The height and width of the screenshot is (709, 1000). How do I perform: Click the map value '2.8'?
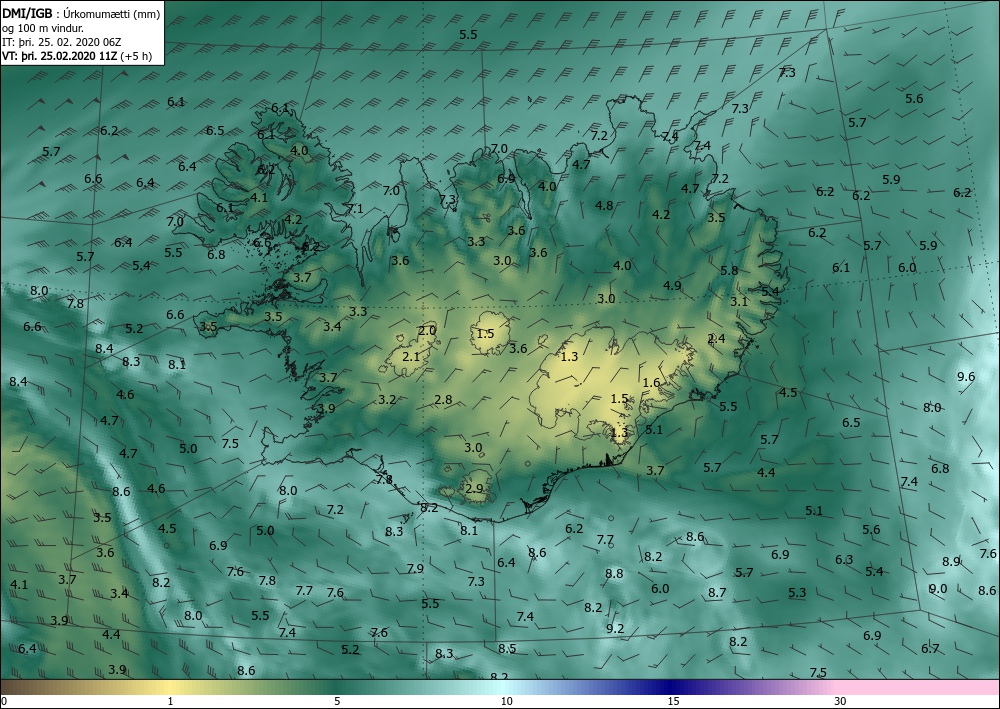[443, 400]
